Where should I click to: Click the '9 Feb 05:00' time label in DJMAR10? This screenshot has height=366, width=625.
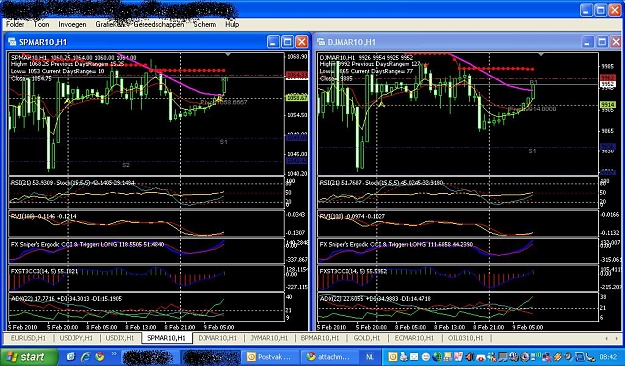coord(528,327)
